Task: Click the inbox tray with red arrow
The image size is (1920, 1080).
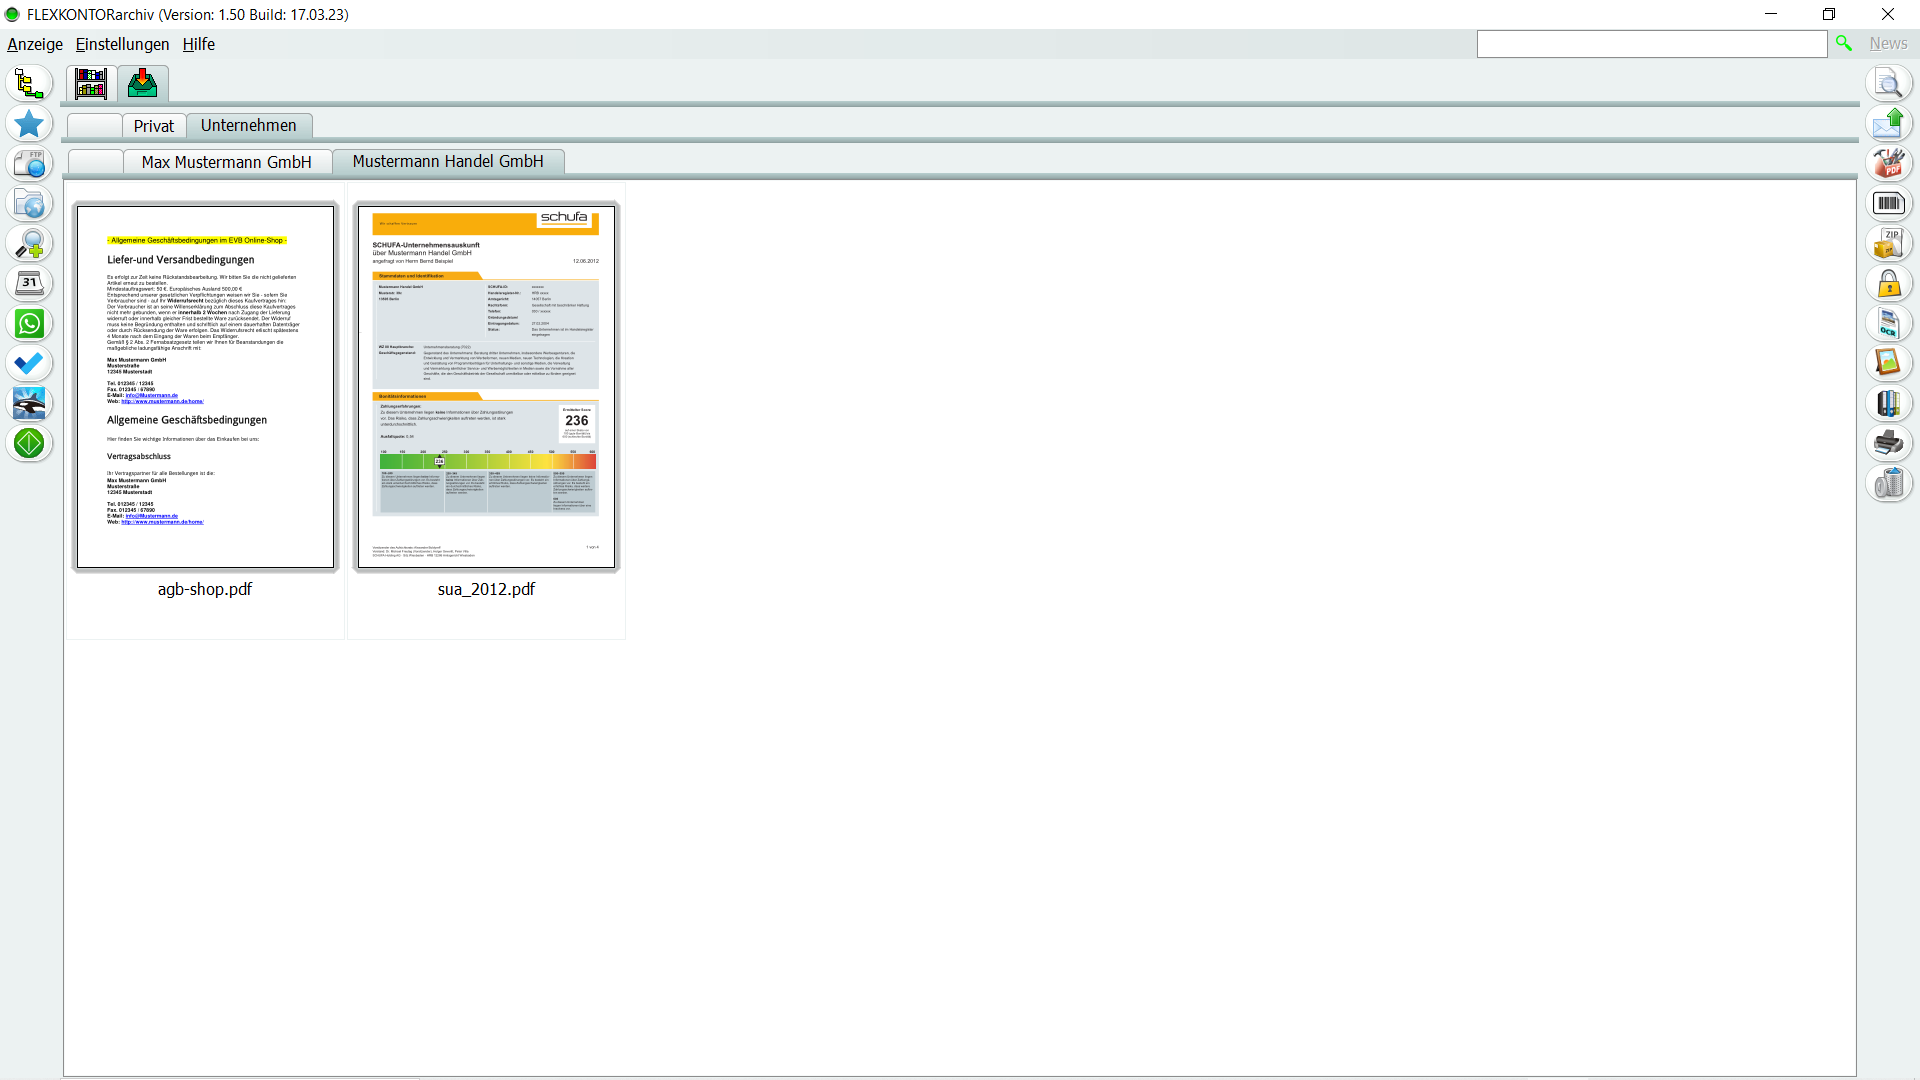Action: pyautogui.click(x=142, y=84)
